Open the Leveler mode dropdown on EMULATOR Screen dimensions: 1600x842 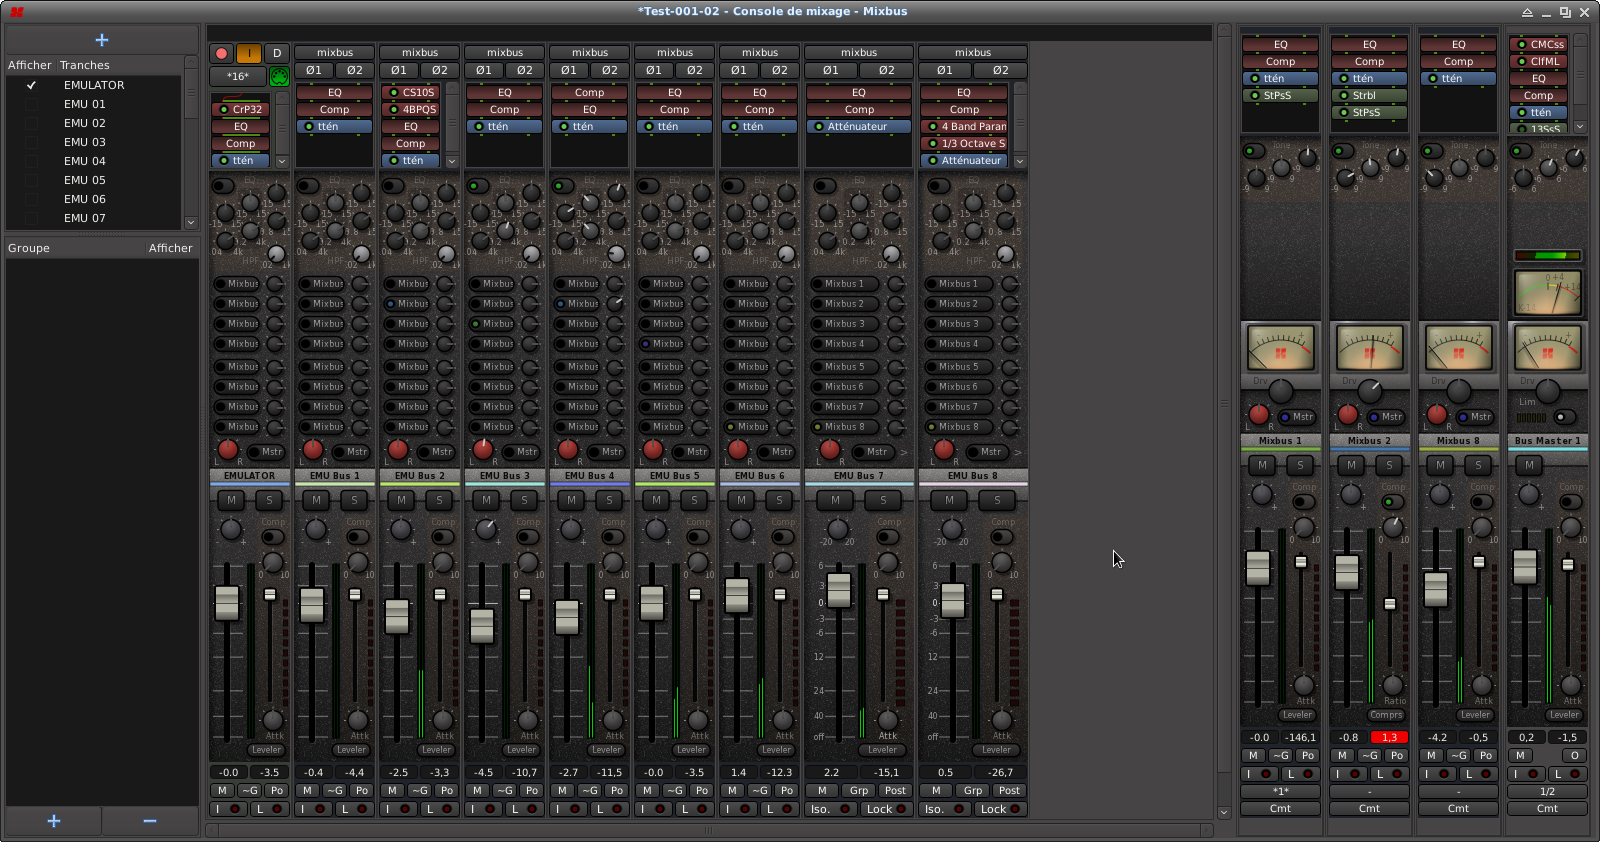point(266,750)
